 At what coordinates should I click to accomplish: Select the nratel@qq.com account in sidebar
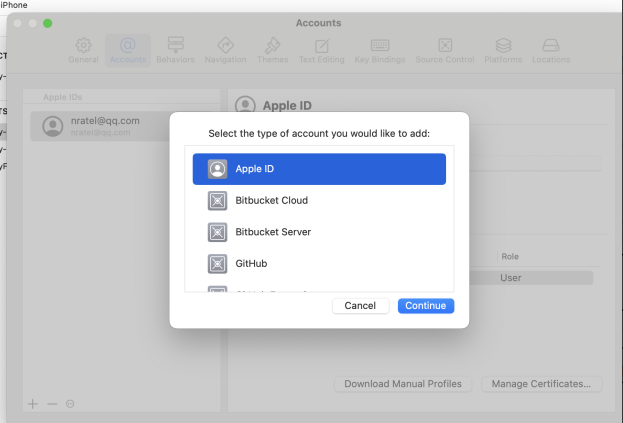coord(100,126)
